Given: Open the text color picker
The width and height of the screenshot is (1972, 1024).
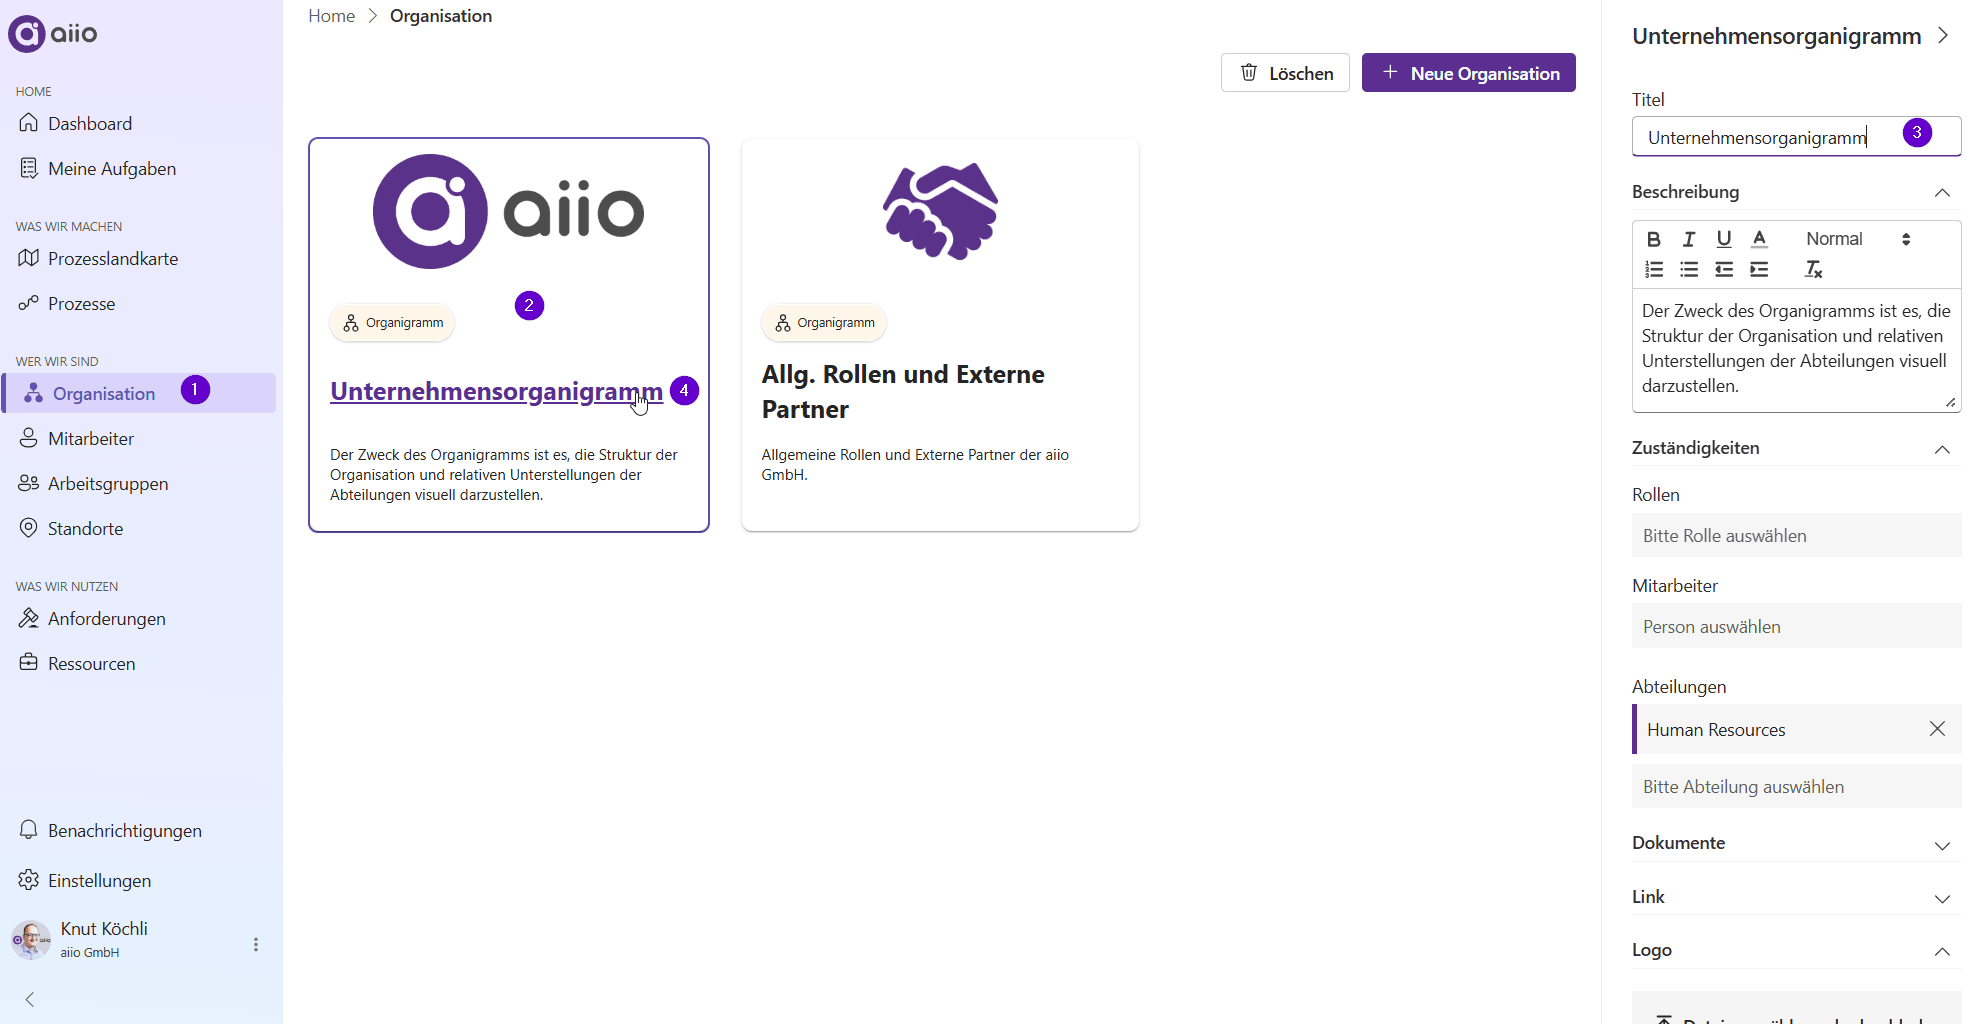Looking at the screenshot, I should point(1760,239).
